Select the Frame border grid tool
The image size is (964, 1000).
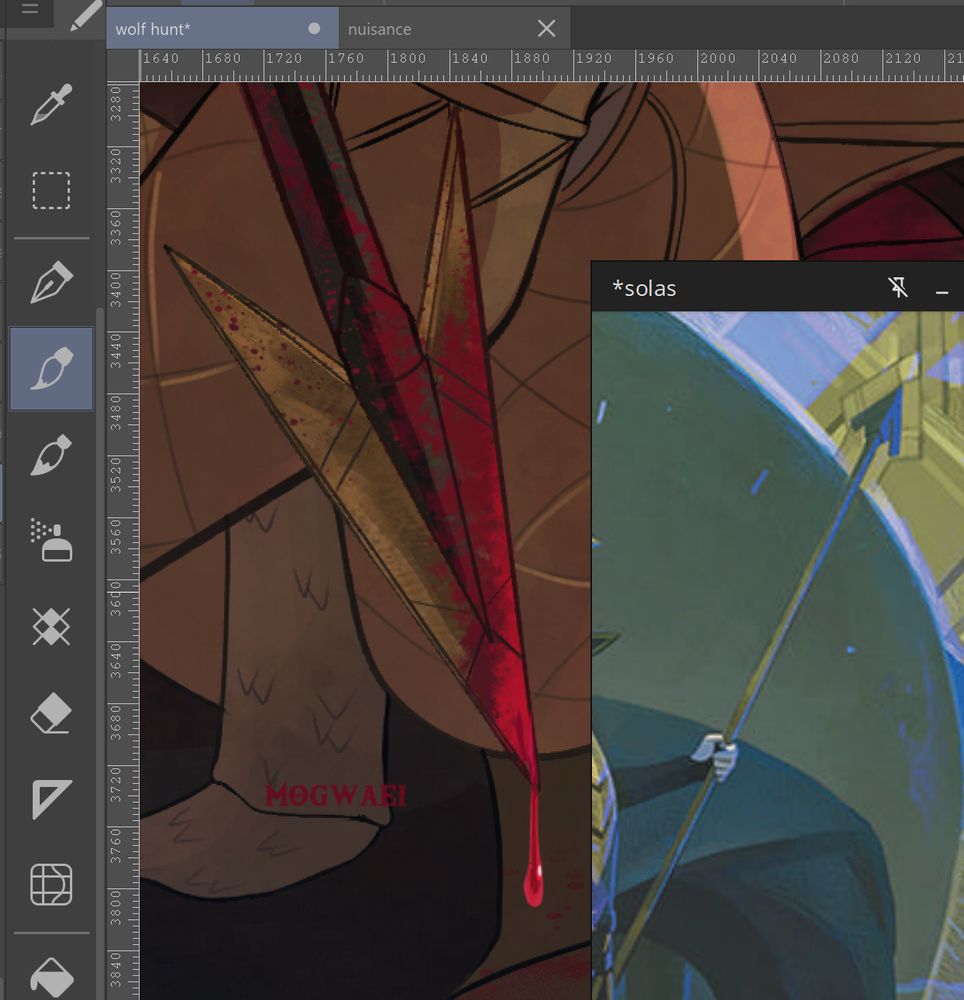pyautogui.click(x=51, y=885)
